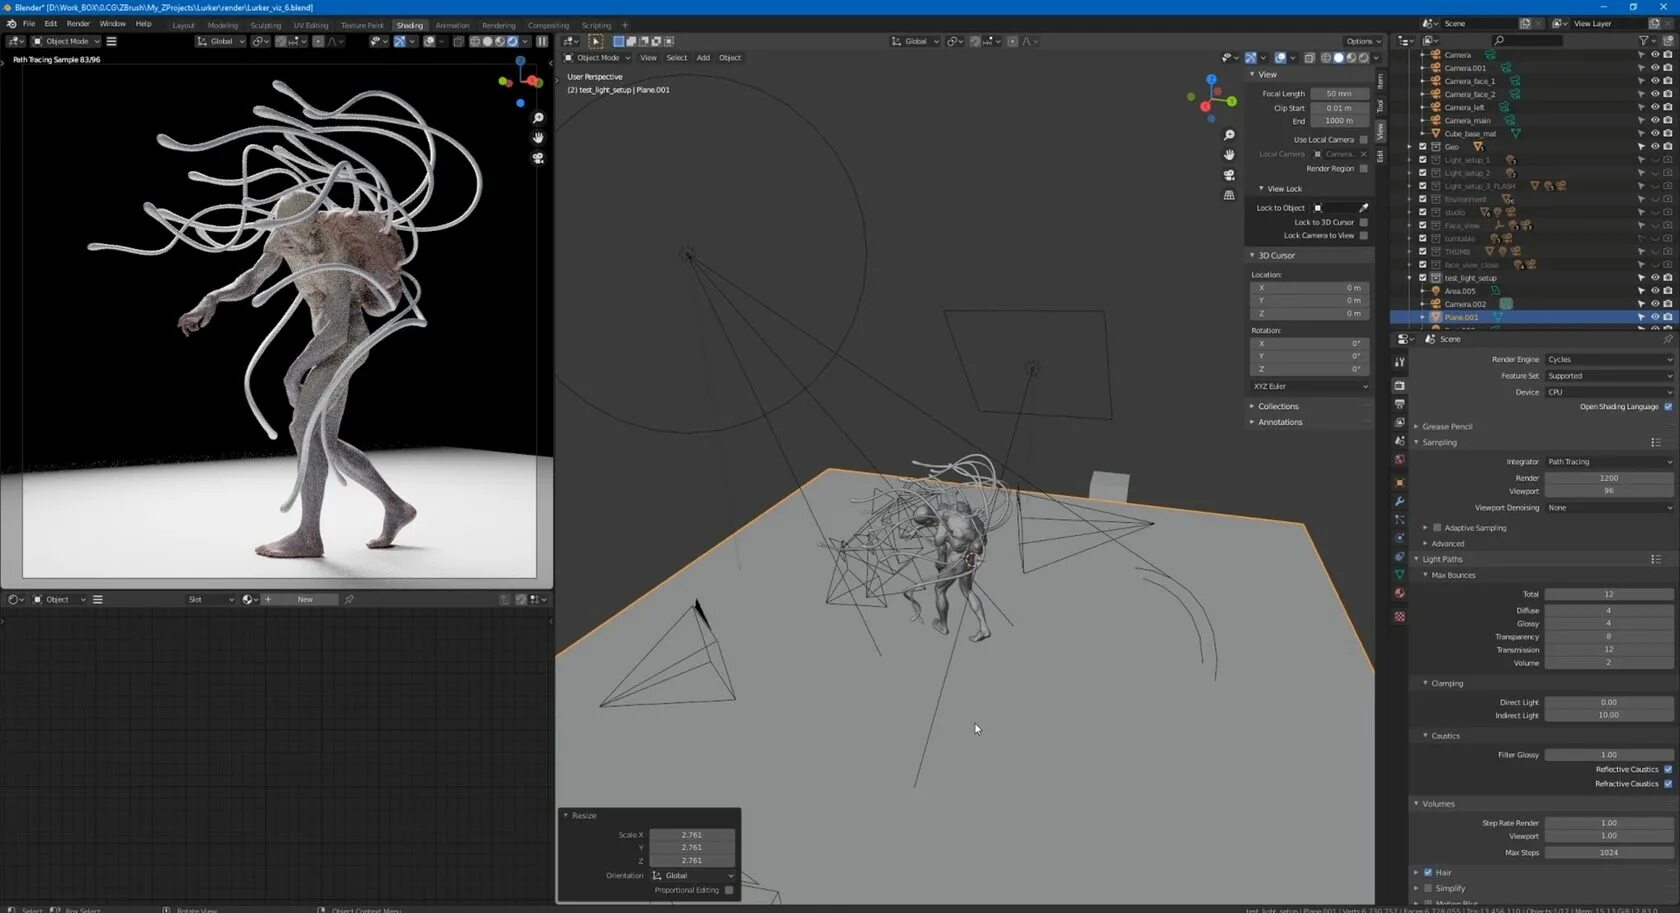The height and width of the screenshot is (913, 1680).
Task: Click the Focal Length 50 mm field
Action: [x=1339, y=94]
